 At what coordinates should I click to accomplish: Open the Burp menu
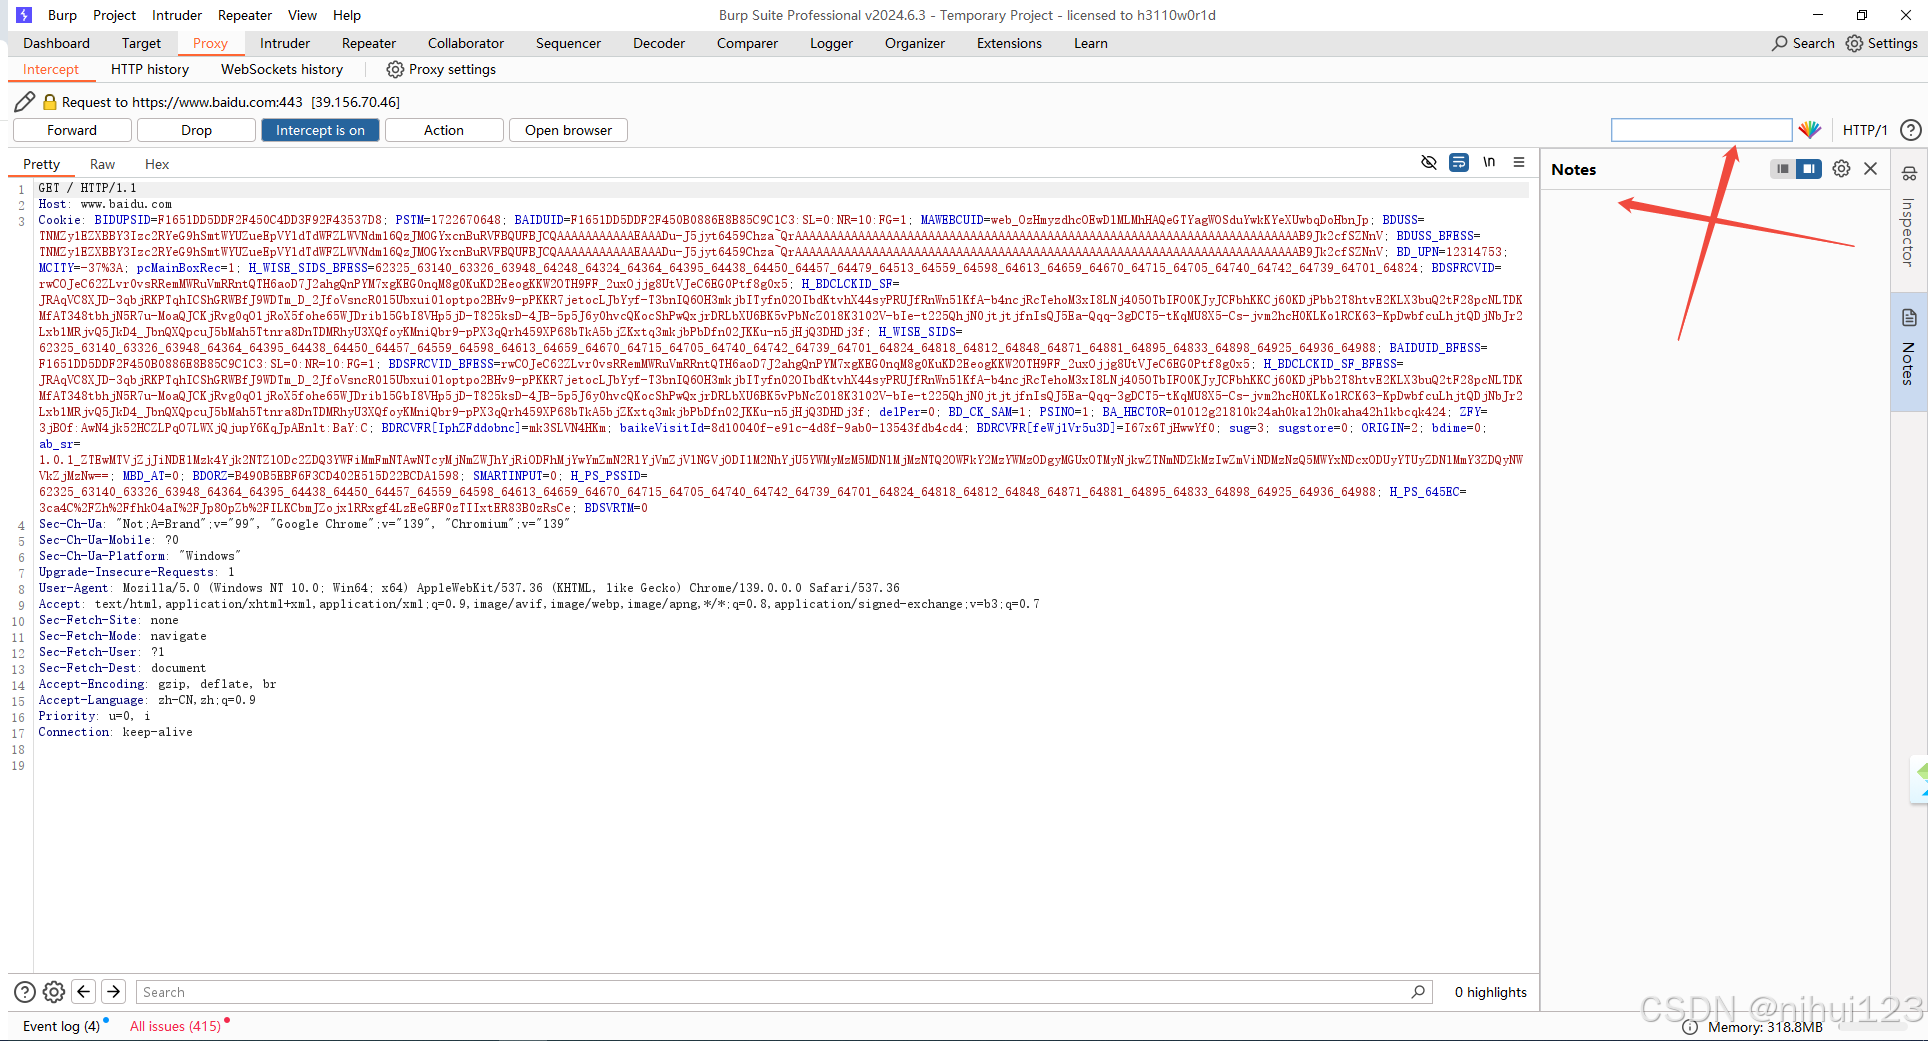click(62, 15)
